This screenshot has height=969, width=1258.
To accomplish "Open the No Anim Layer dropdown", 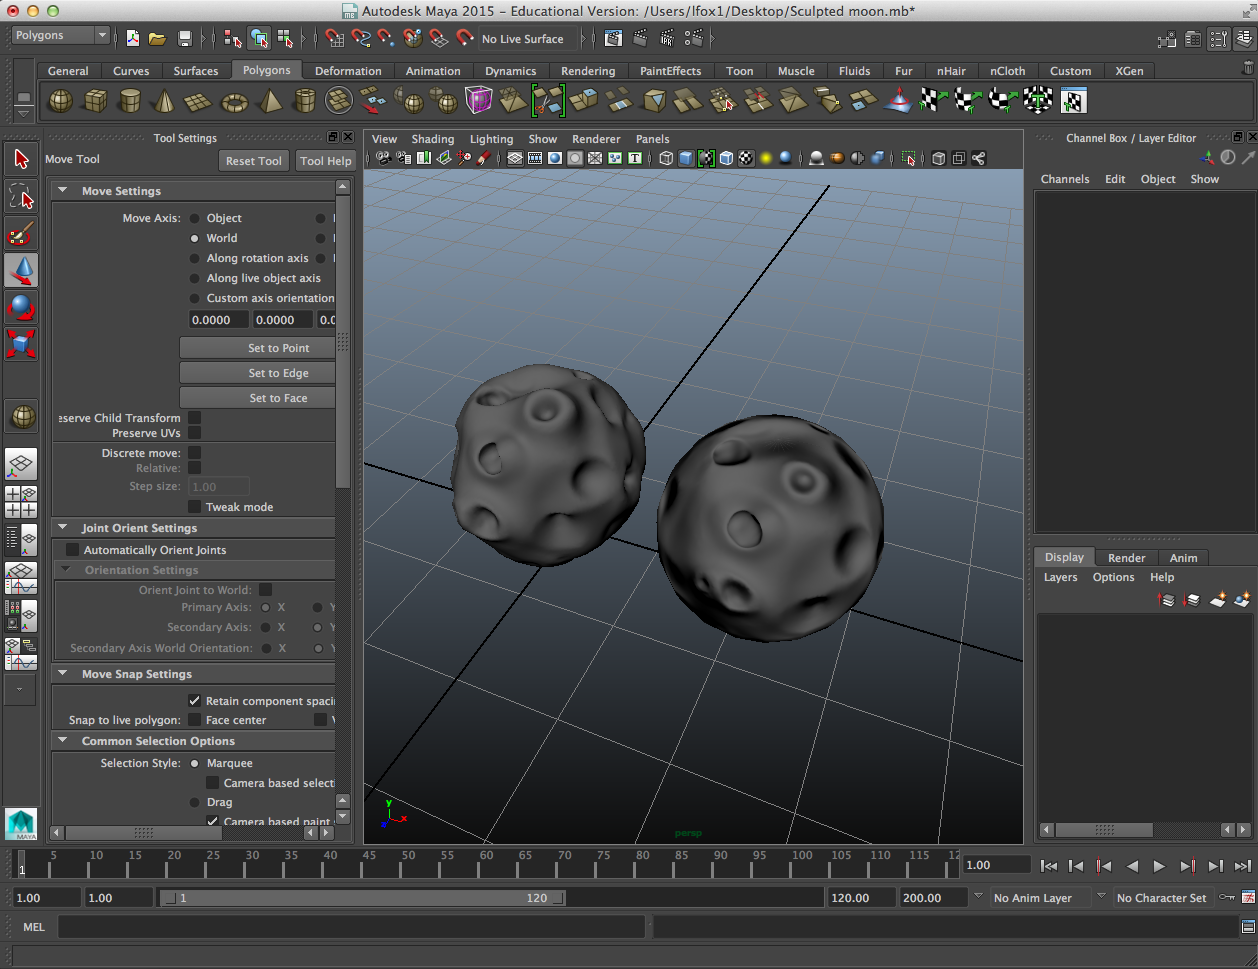I will tap(1040, 898).
